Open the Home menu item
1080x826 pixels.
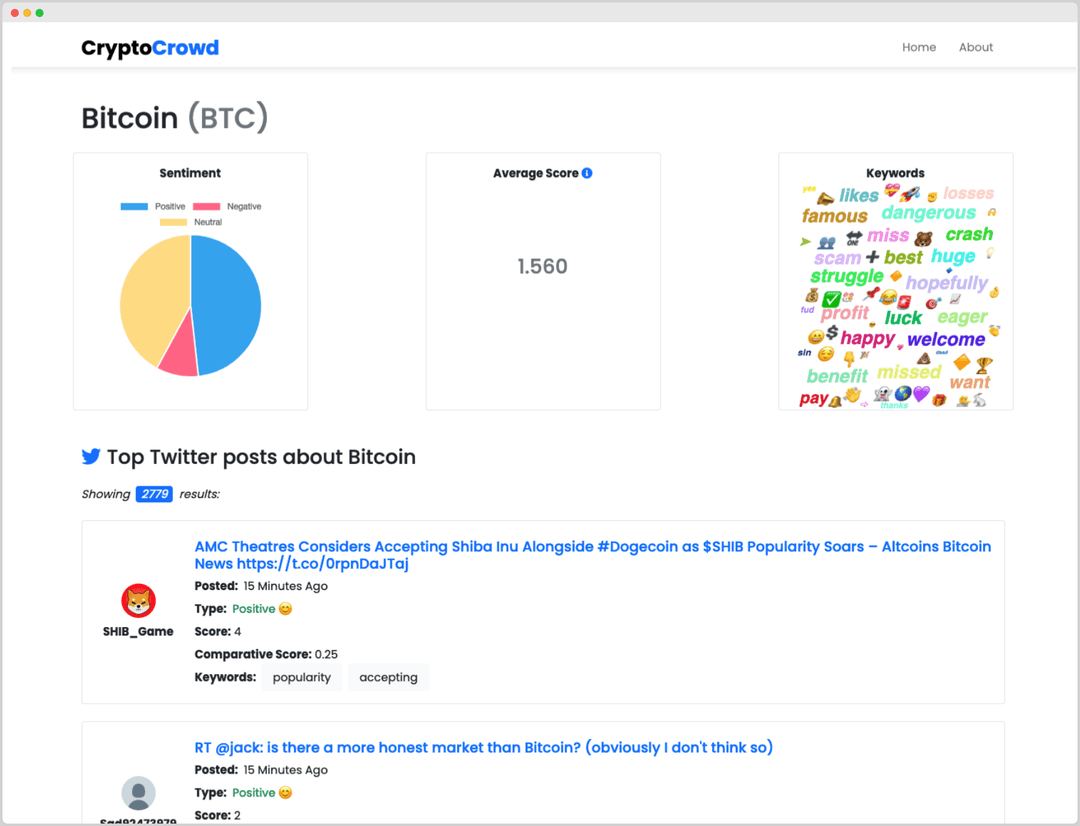click(919, 47)
